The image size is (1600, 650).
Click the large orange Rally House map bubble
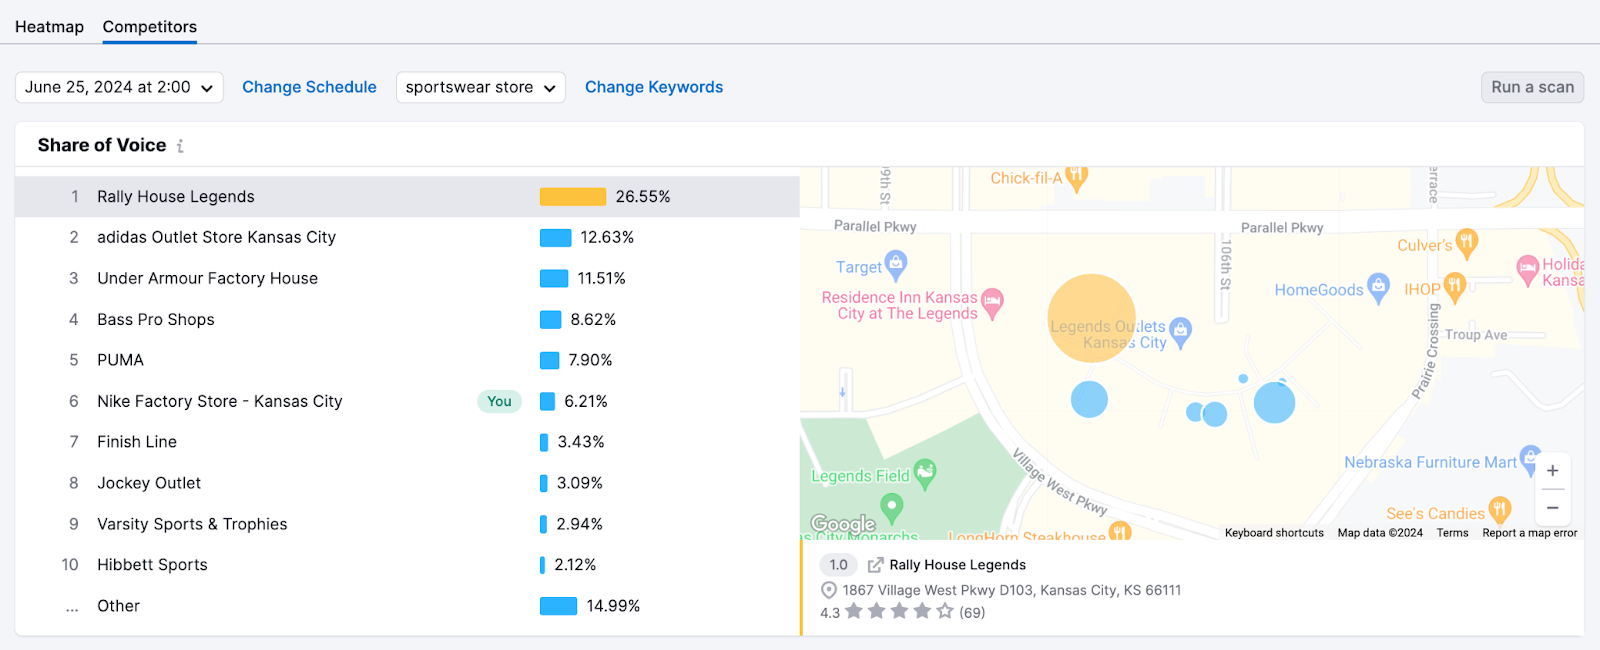pos(1091,317)
